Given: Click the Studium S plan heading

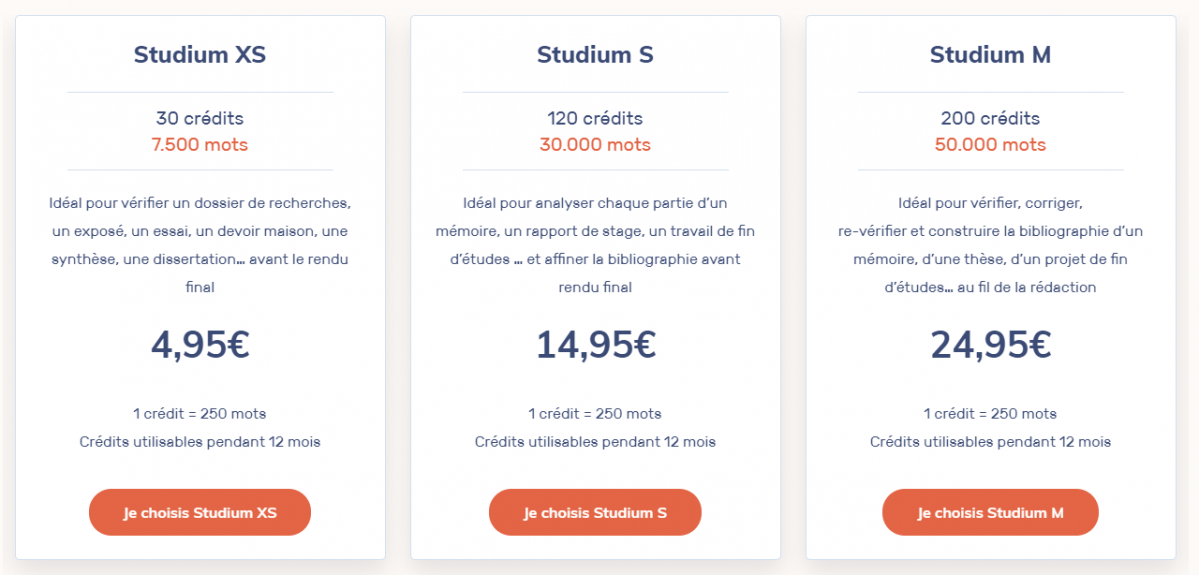Looking at the screenshot, I should point(595,54).
